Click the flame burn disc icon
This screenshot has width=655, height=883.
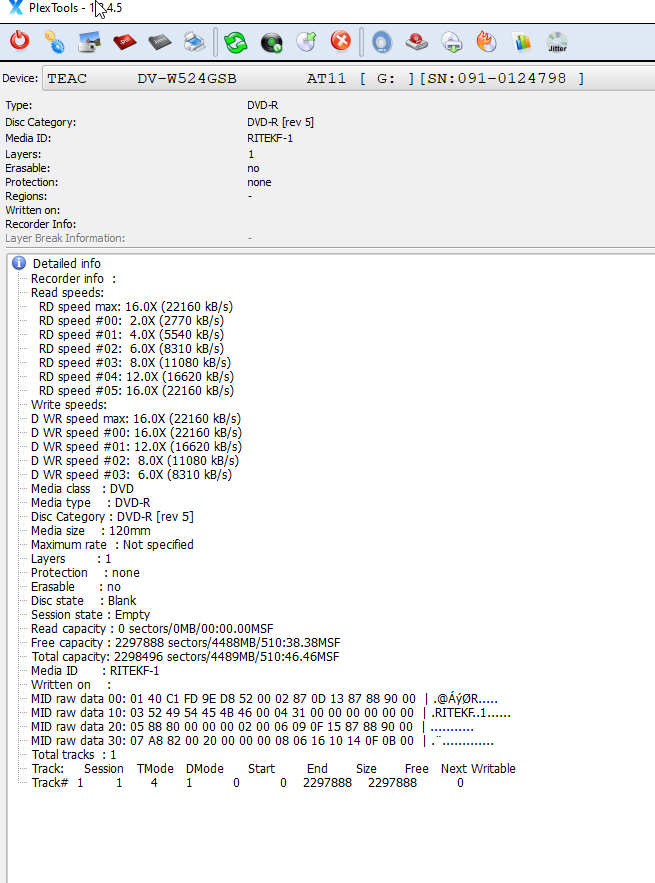pos(487,42)
